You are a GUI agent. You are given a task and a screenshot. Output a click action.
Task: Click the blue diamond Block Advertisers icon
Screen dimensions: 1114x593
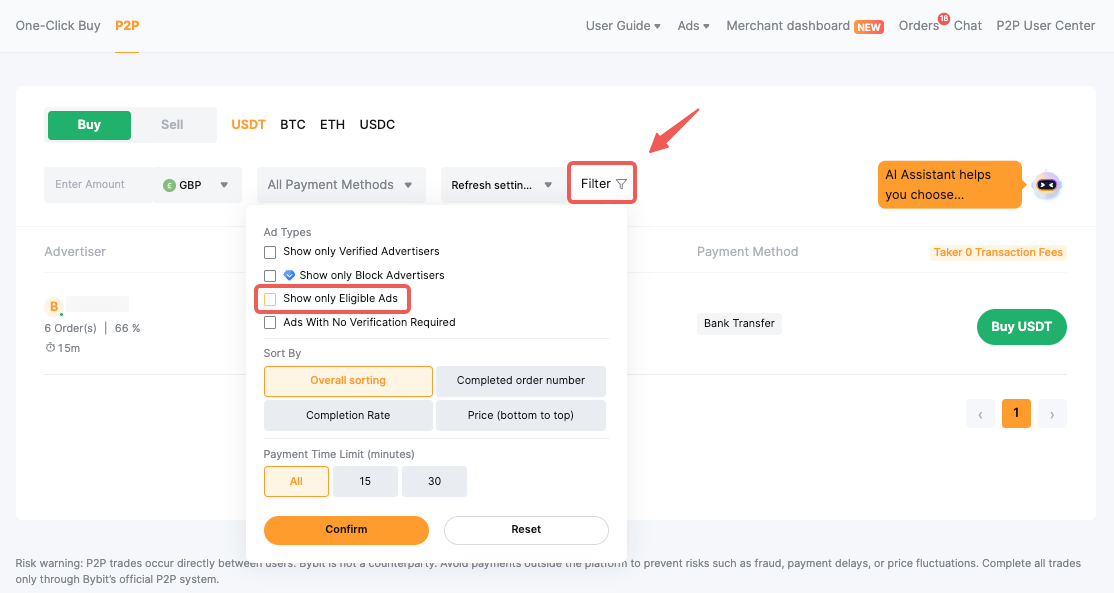[x=289, y=275]
